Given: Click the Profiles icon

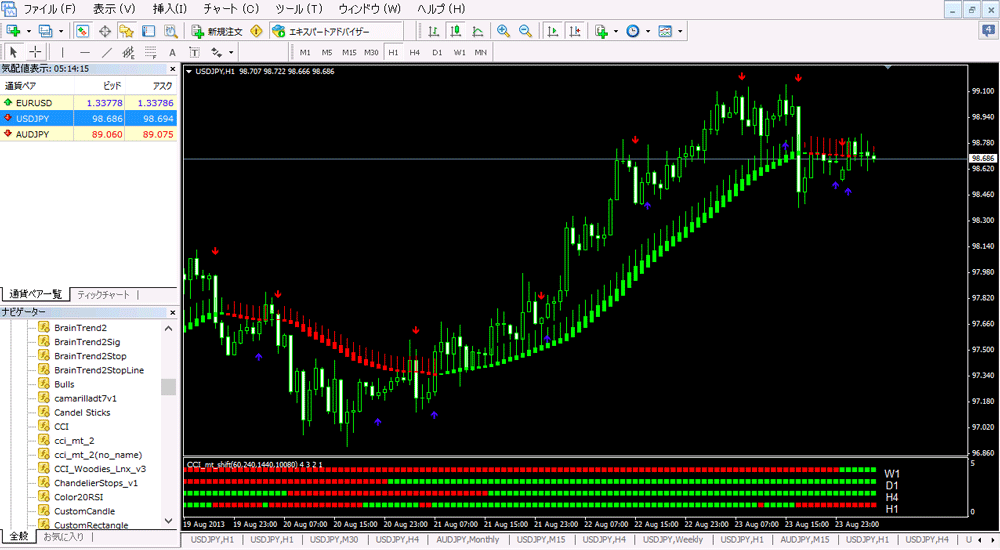Looking at the screenshot, I should pyautogui.click(x=45, y=31).
